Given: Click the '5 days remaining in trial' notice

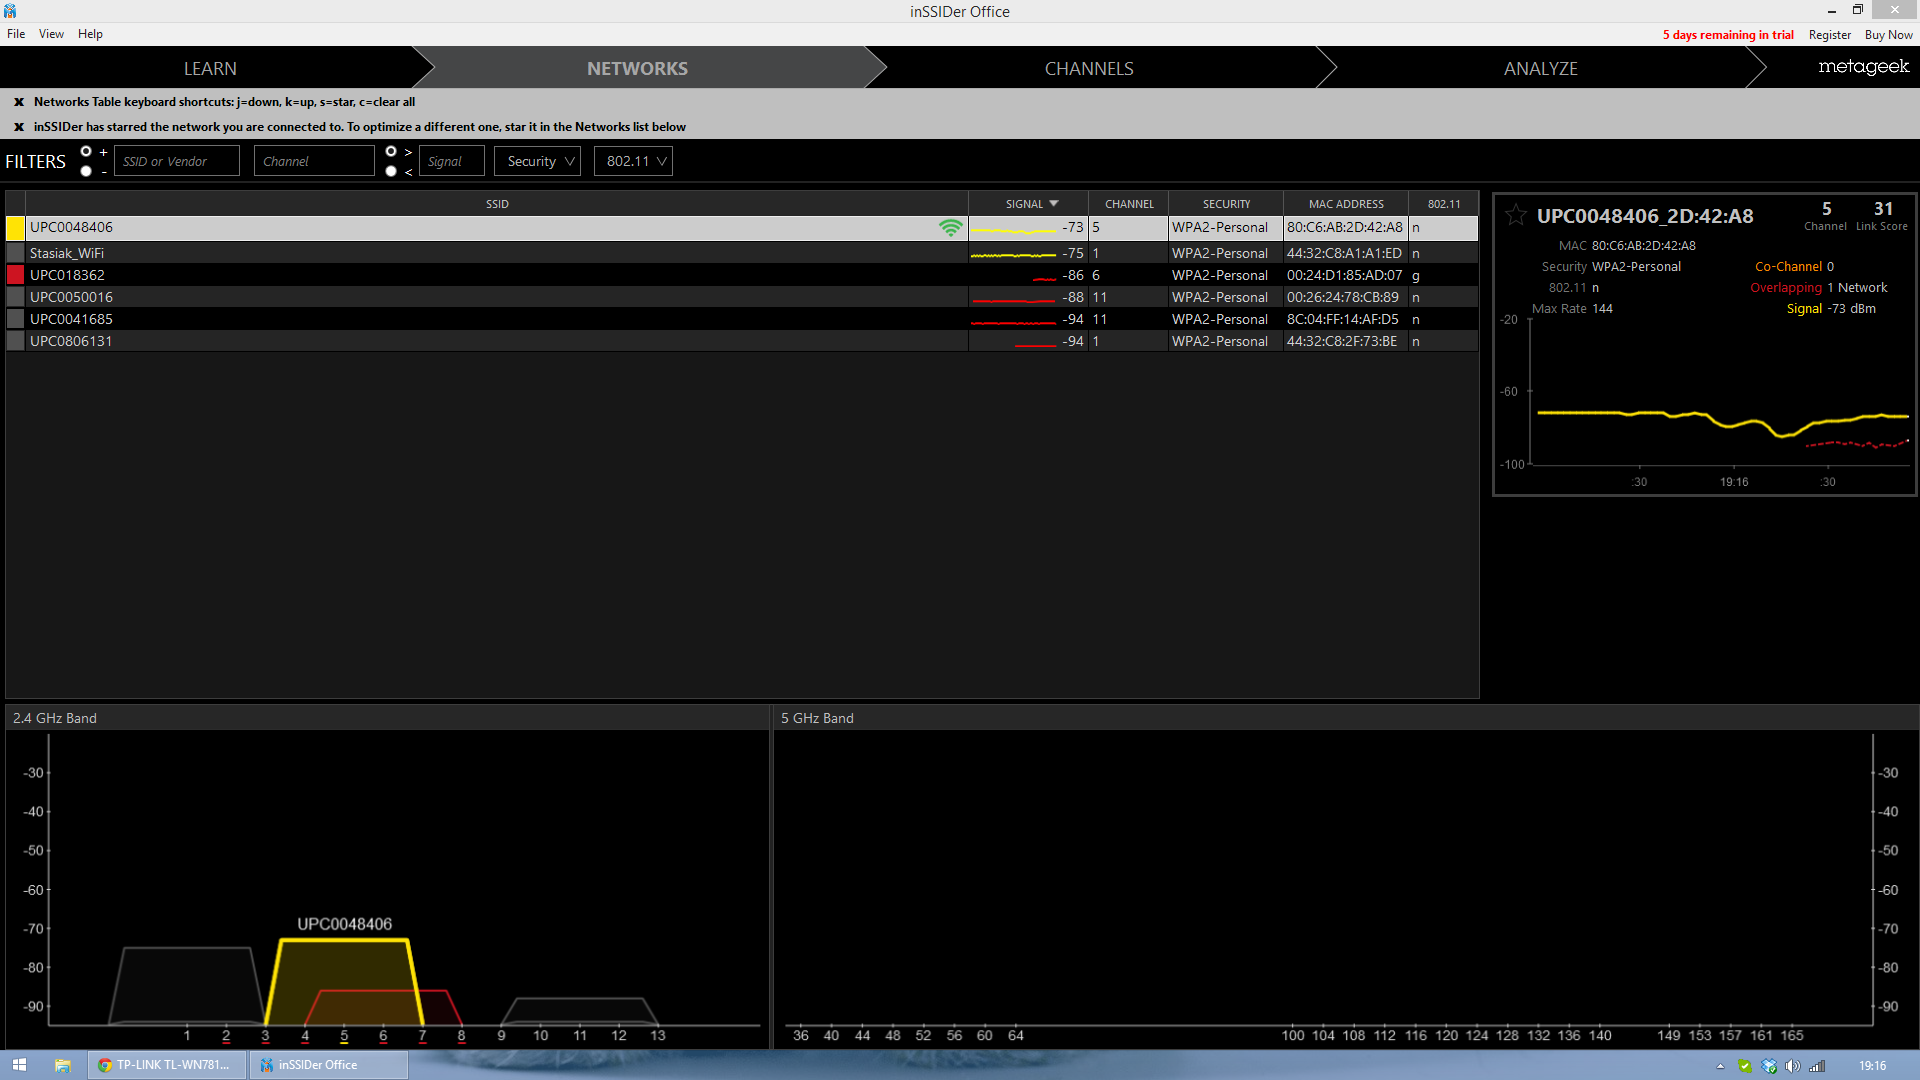Looking at the screenshot, I should click(1728, 35).
